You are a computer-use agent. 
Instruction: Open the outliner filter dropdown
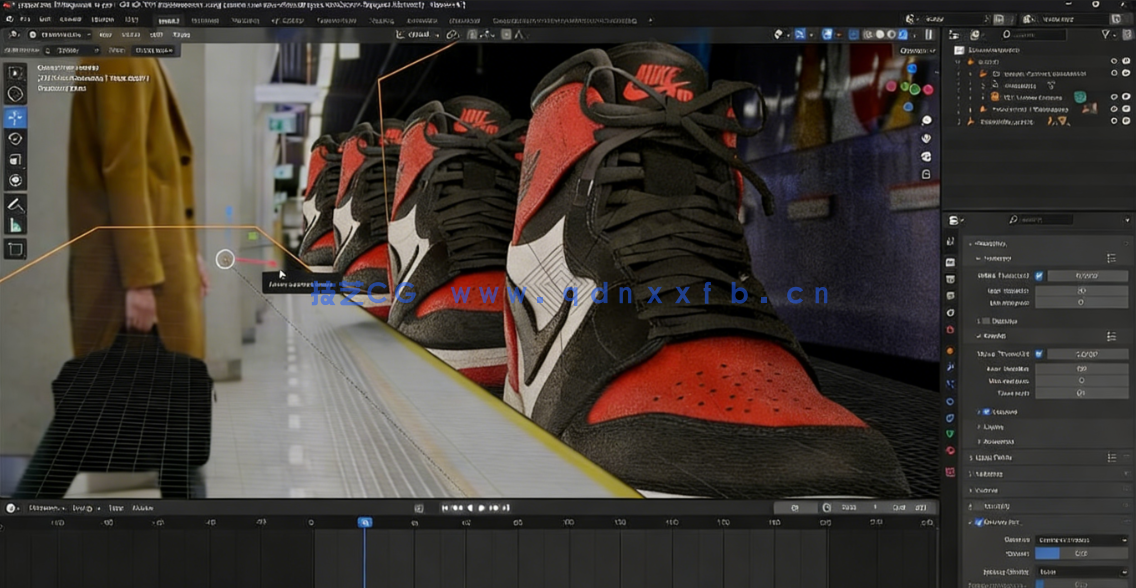click(1109, 34)
